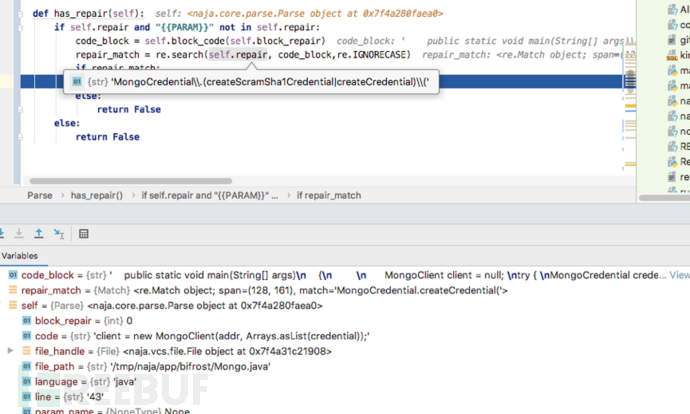Click the View link for code_block
Viewport: 690px width, 414px height.
click(678, 274)
